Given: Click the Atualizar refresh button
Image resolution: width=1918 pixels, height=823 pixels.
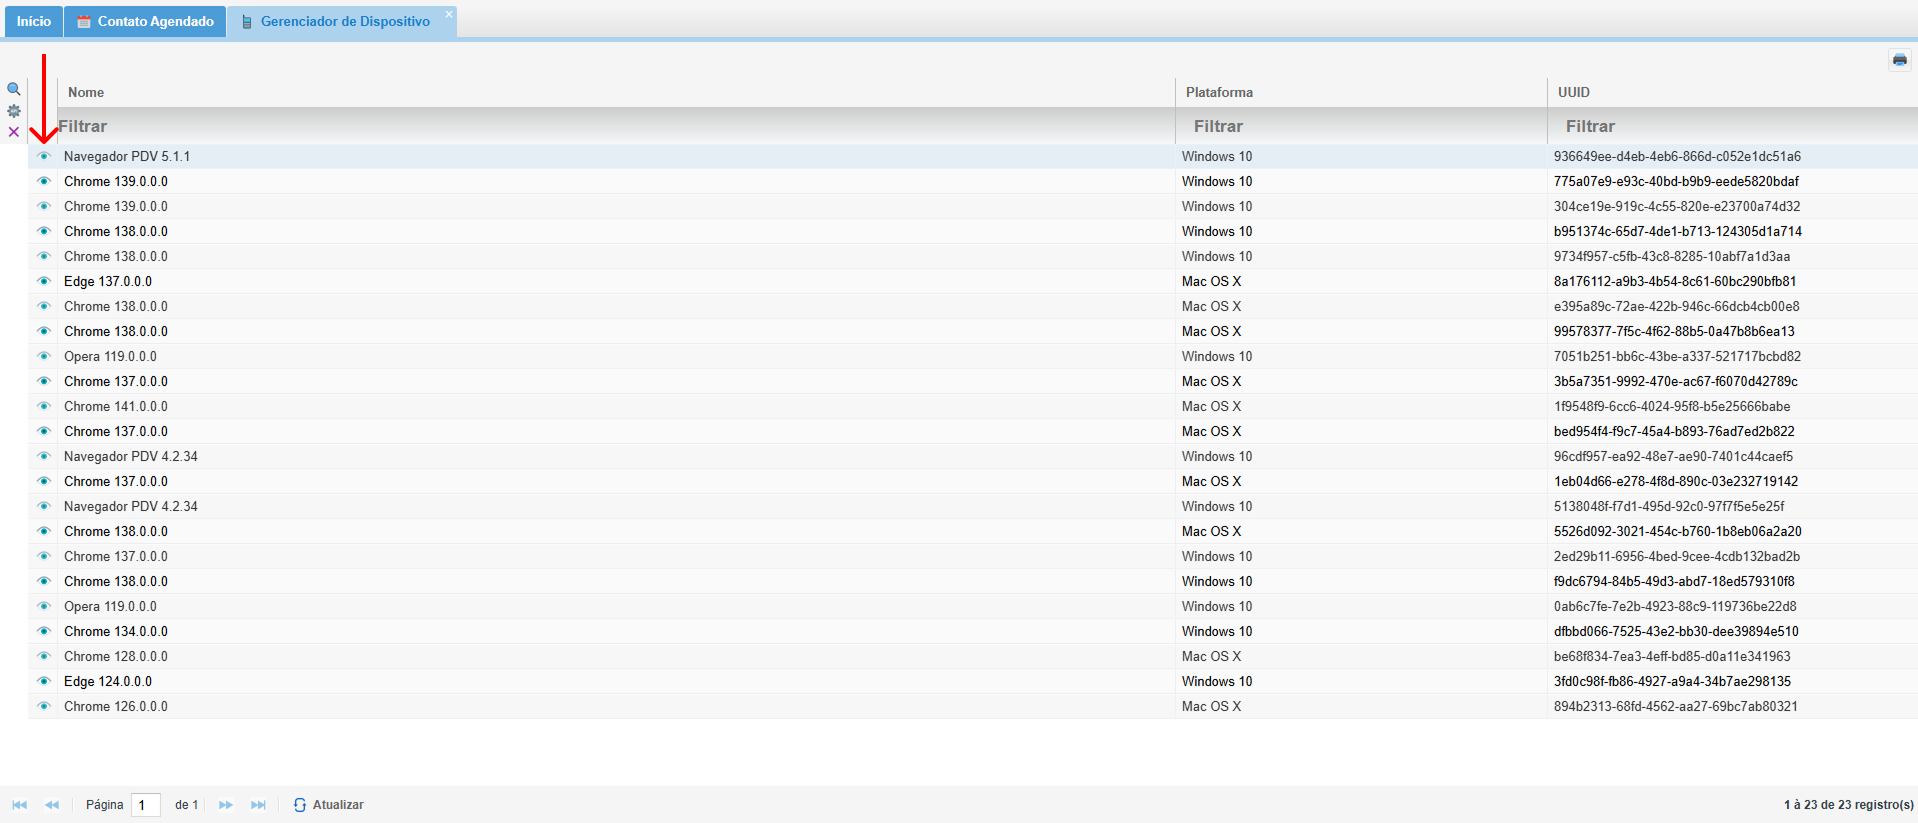Looking at the screenshot, I should [x=329, y=805].
